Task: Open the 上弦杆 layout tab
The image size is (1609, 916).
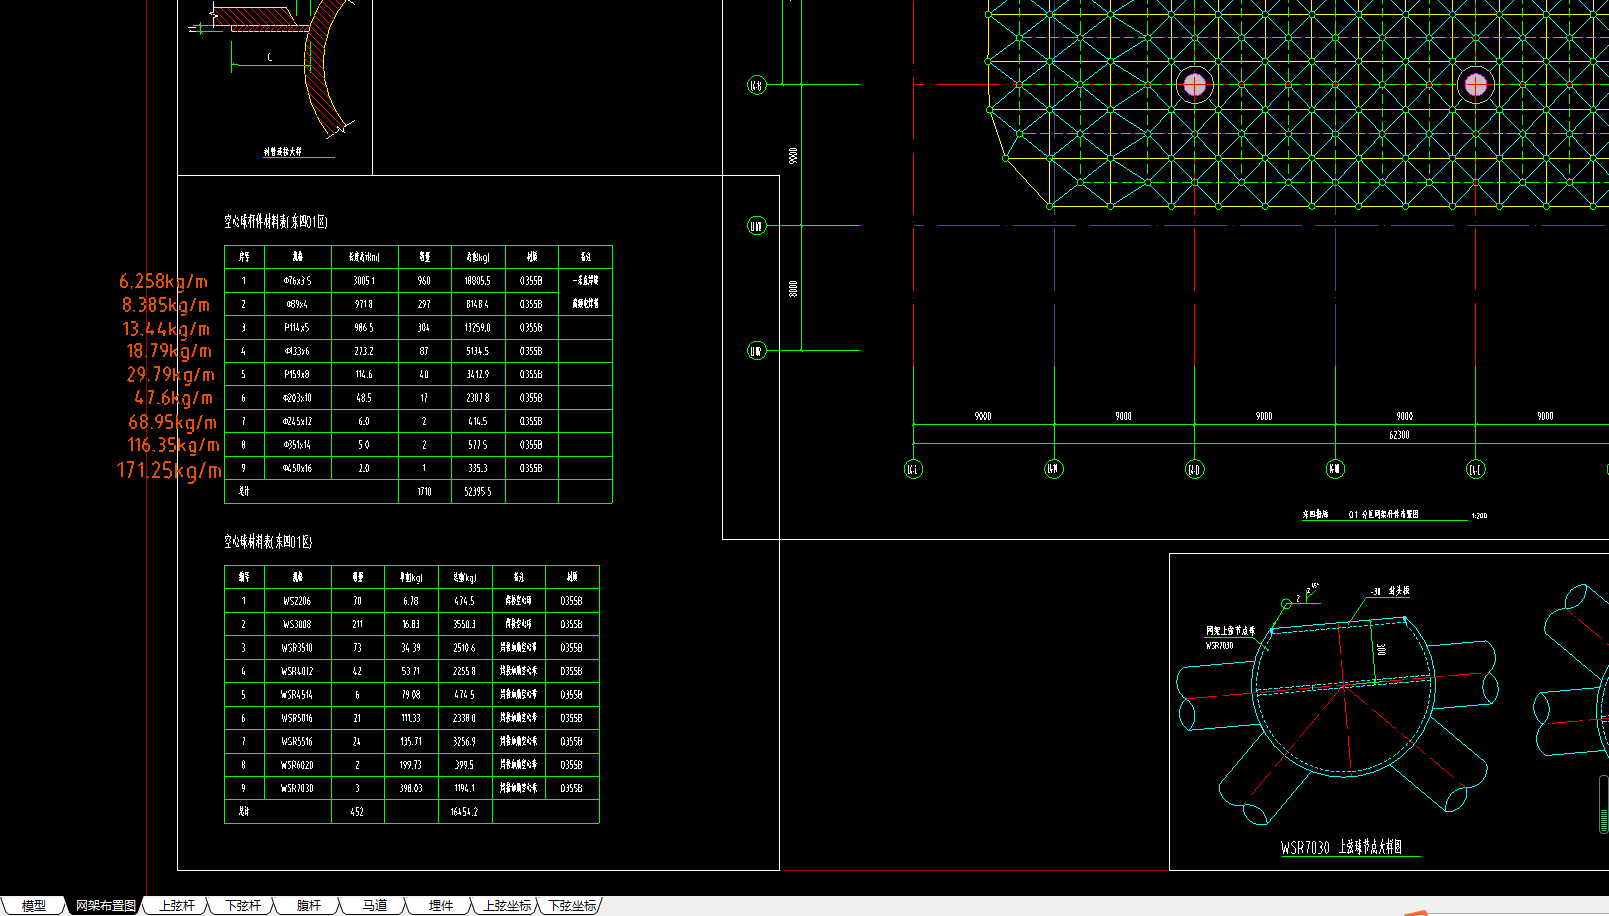Action: 177,906
